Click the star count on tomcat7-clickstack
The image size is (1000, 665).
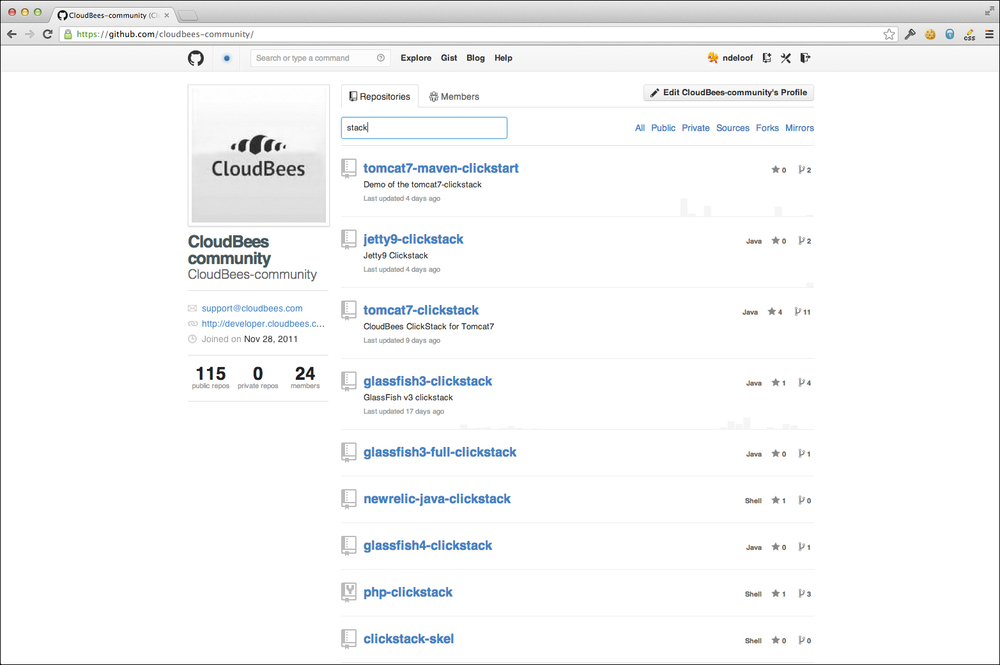(775, 312)
